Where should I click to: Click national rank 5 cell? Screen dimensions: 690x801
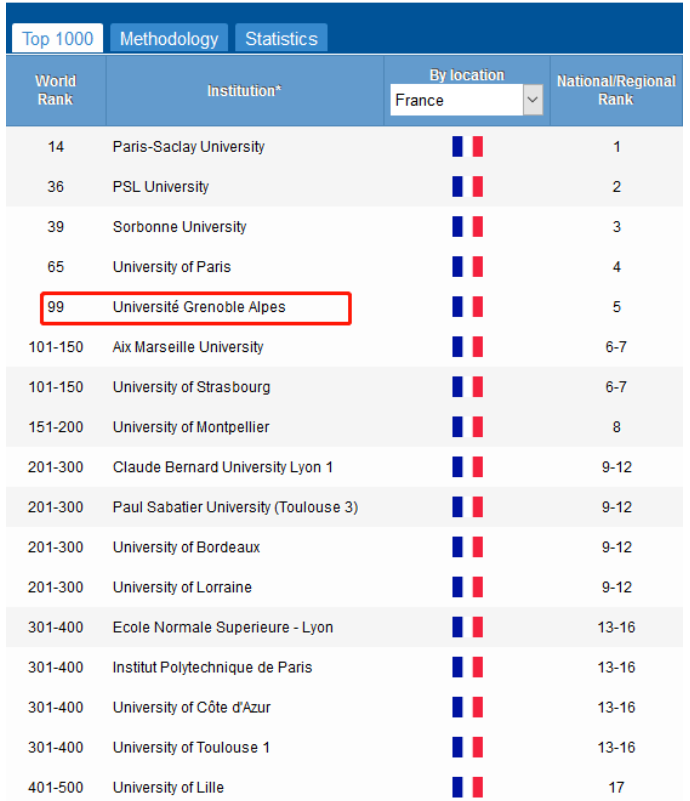616,307
